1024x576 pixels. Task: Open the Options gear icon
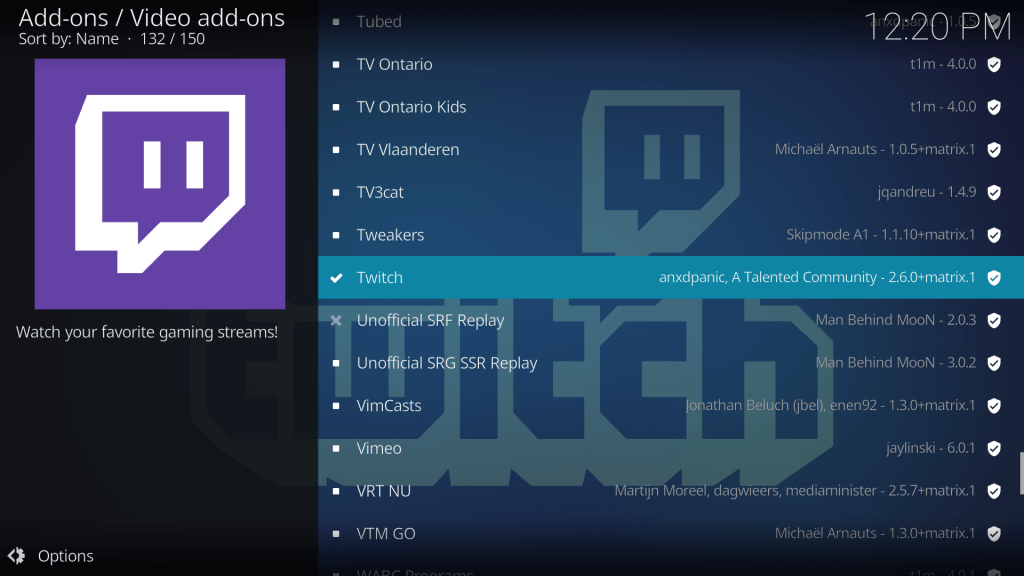pyautogui.click(x=18, y=555)
